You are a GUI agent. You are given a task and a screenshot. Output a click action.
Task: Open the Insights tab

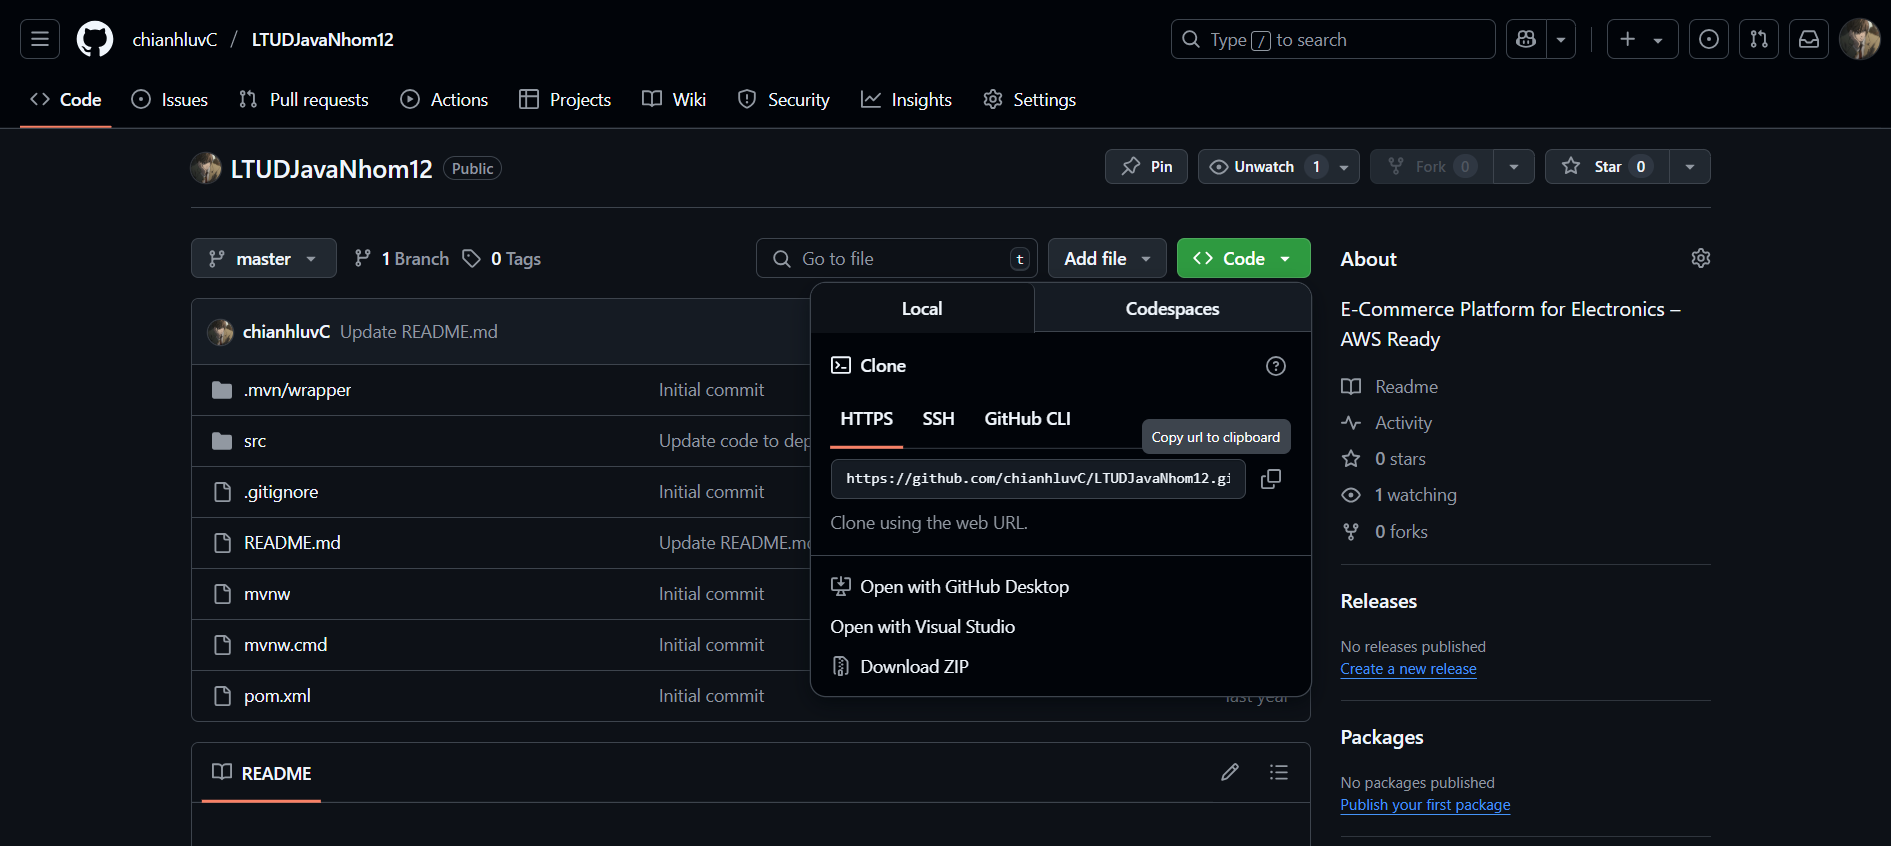click(906, 100)
